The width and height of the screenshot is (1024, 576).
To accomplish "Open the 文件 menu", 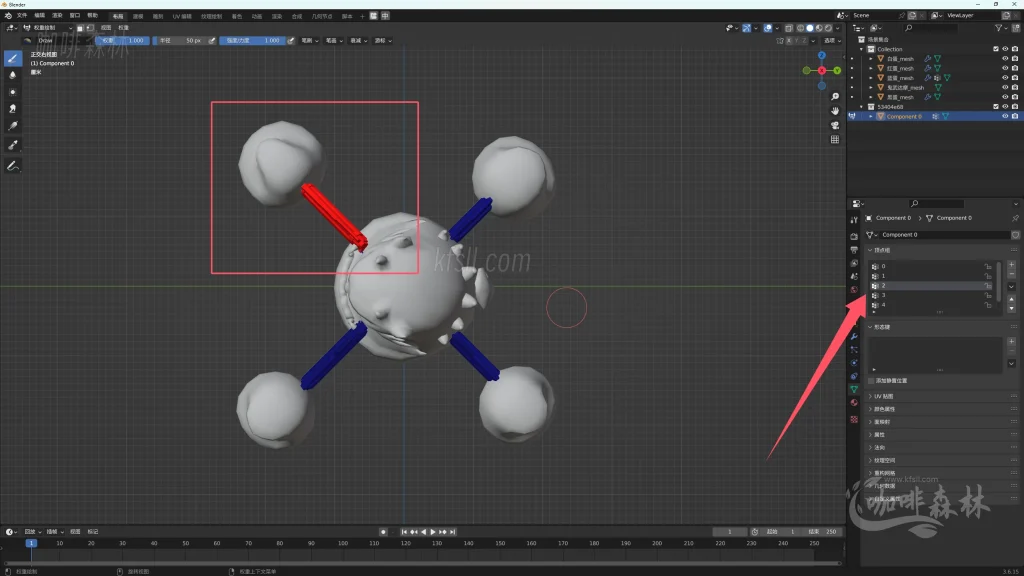I will (x=21, y=16).
